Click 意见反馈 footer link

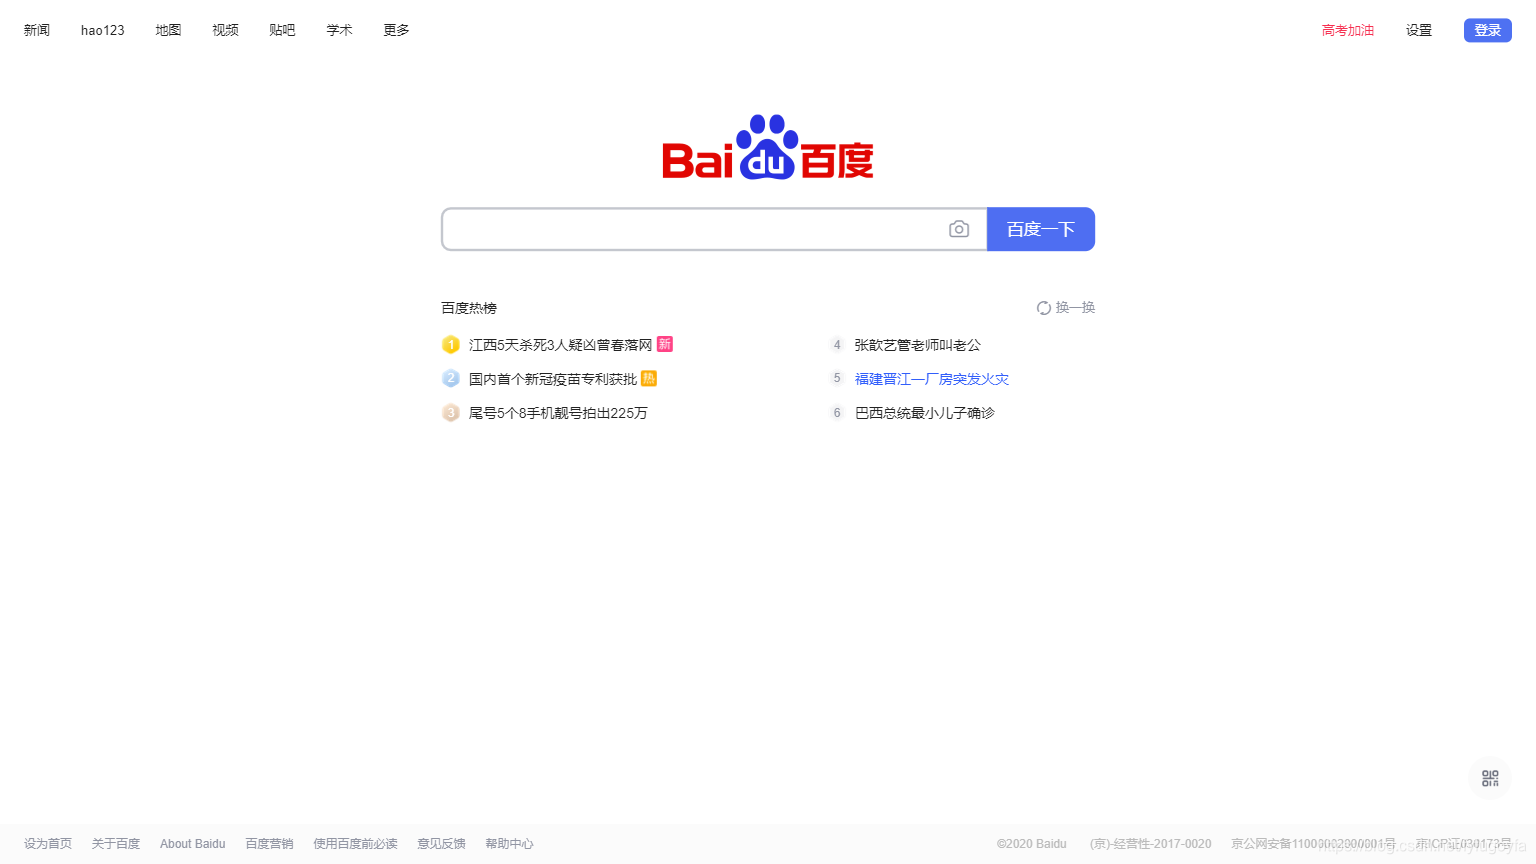441,844
